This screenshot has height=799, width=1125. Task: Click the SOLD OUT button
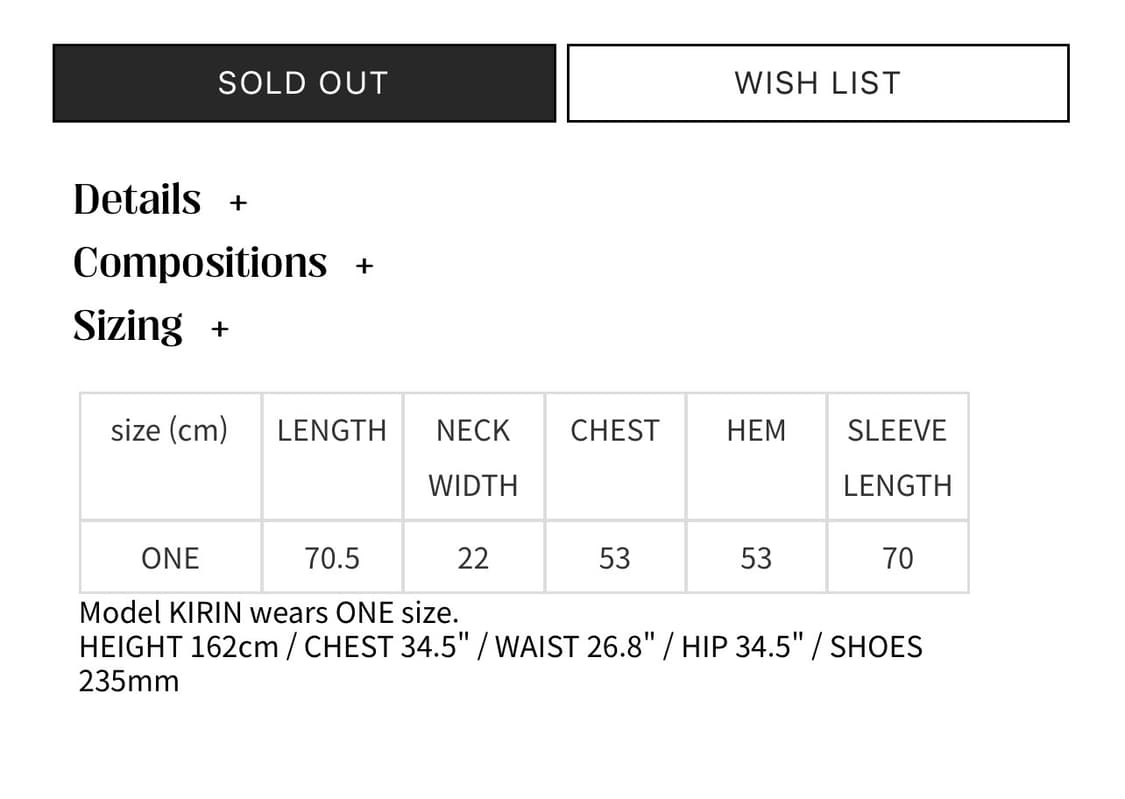point(303,83)
